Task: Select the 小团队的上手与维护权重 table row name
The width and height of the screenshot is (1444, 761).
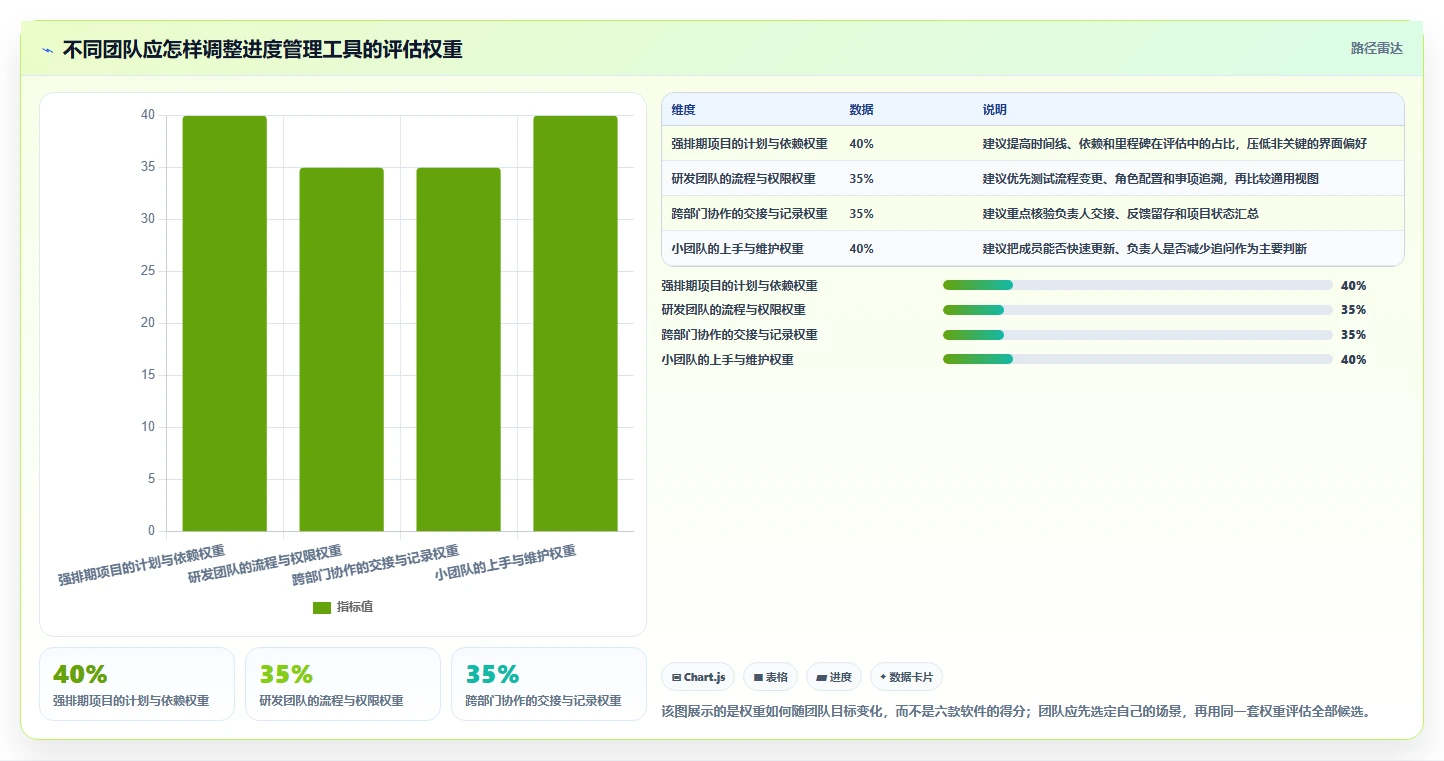Action: point(738,248)
